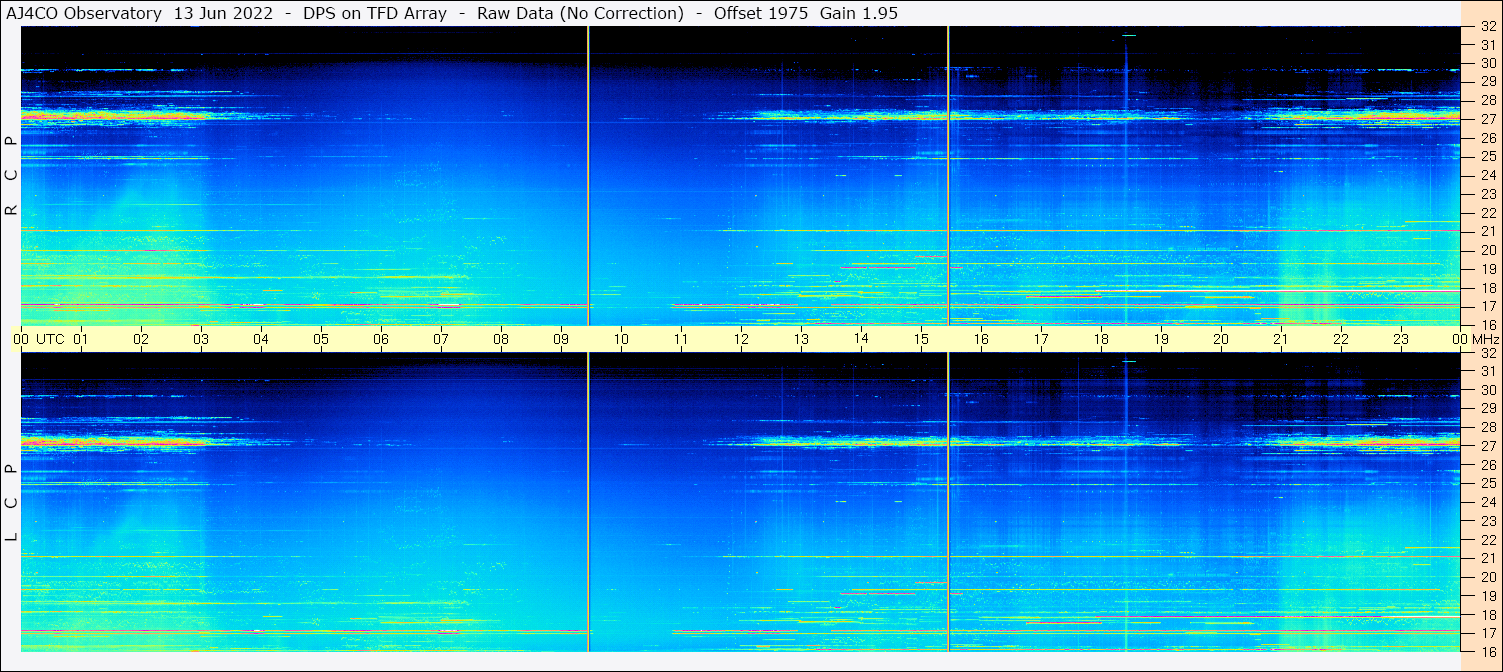Select hour '07' on the time axis
The image size is (1503, 672).
pos(441,339)
